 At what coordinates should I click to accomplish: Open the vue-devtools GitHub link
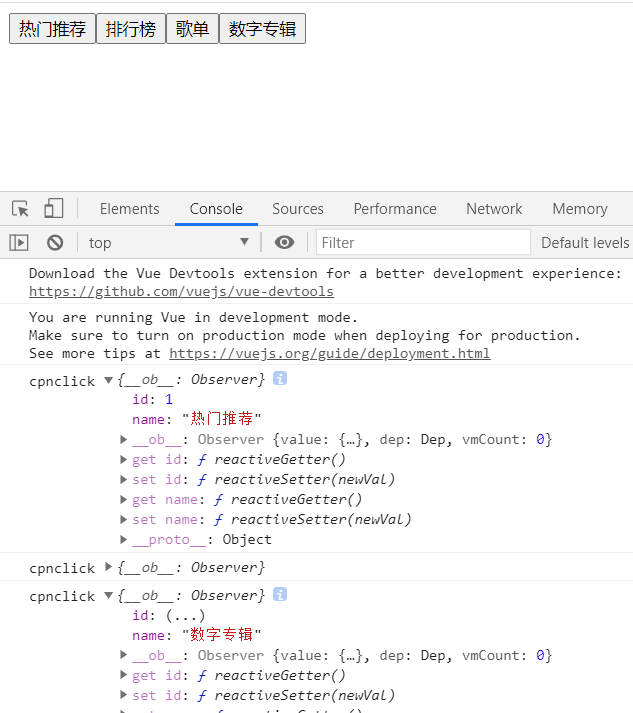tap(181, 291)
